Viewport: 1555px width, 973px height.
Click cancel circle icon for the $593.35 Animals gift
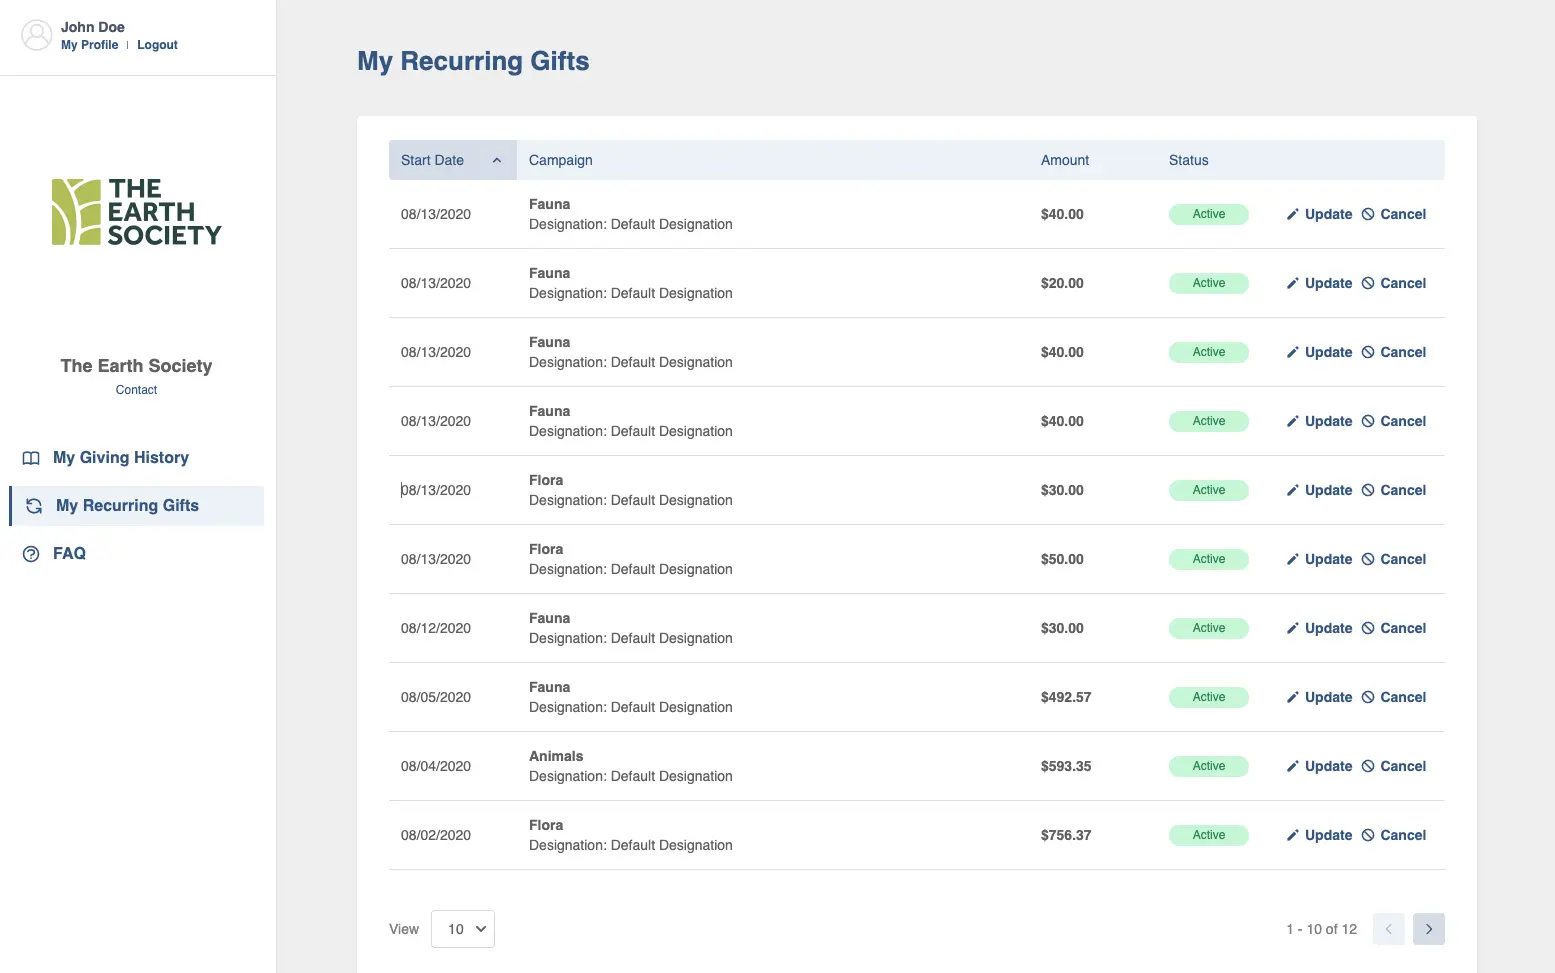coord(1368,767)
